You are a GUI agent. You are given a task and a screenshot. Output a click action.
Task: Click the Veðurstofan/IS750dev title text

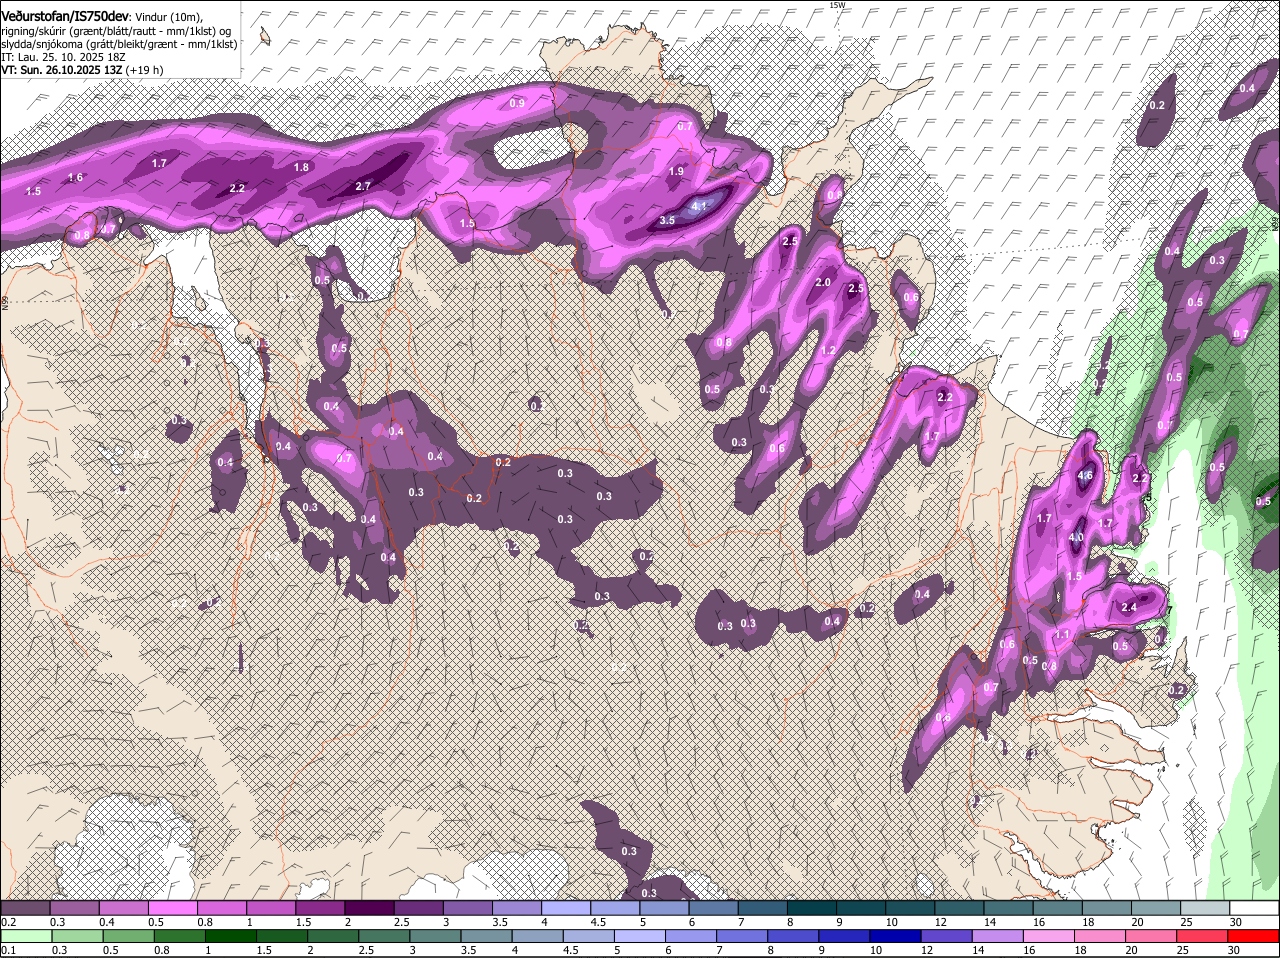(x=65, y=17)
